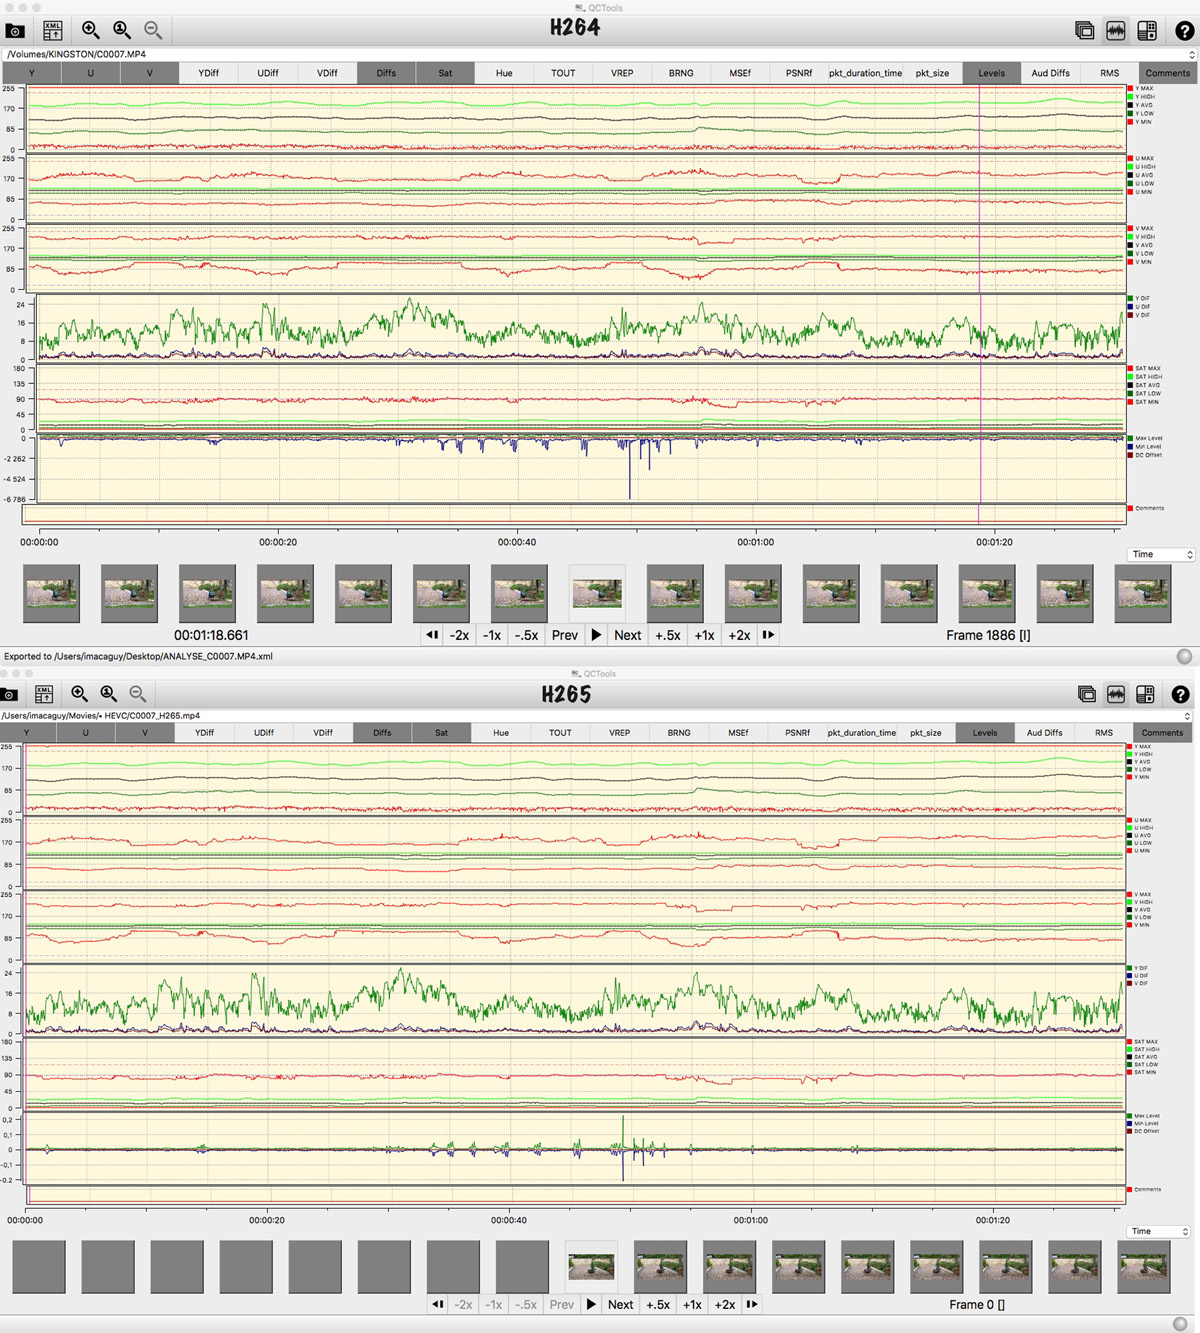Click the pink playhead line on H264 graph

[979, 300]
